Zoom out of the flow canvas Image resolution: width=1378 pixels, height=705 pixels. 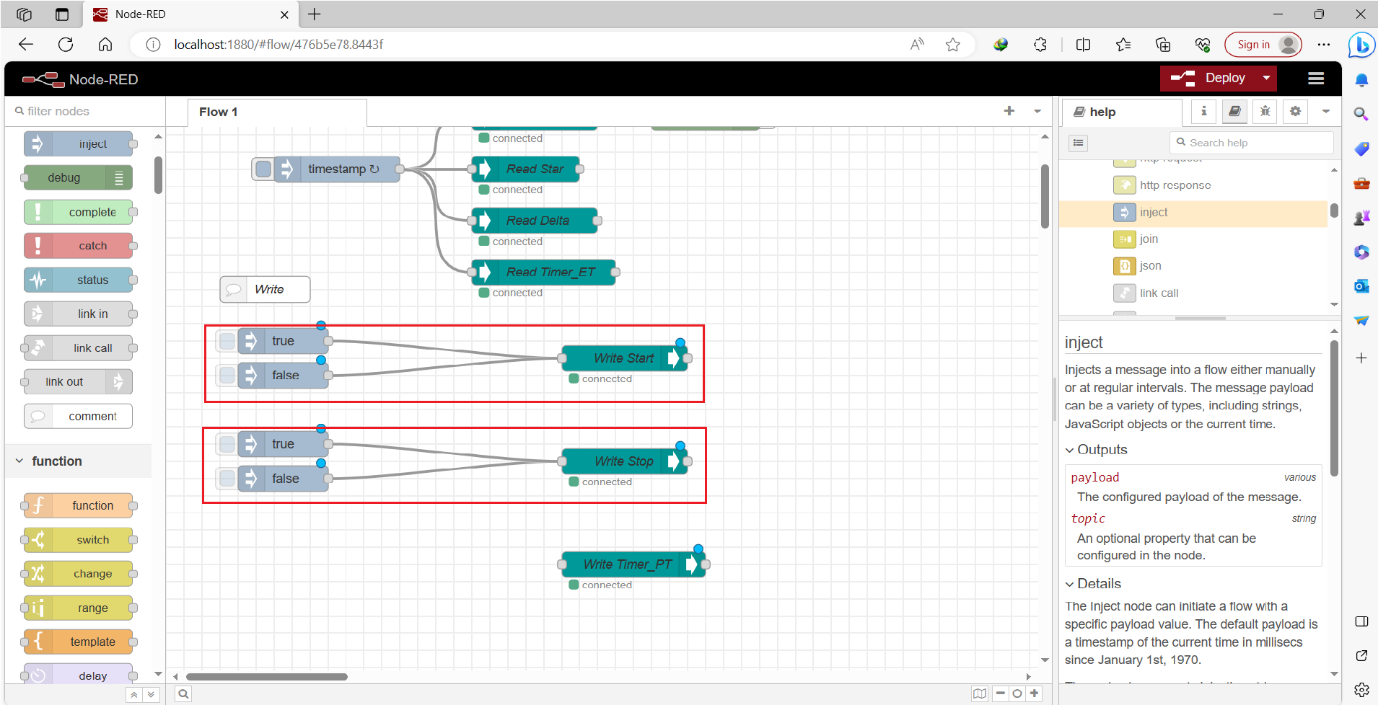point(1001,693)
